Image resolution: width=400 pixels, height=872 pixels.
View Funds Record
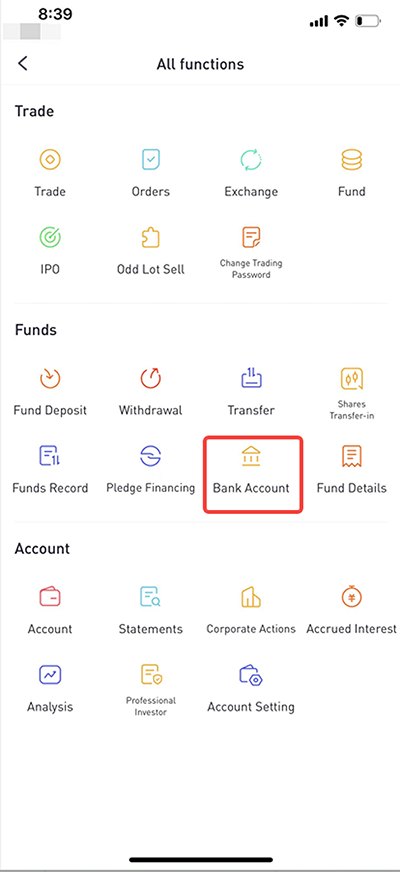pos(50,470)
